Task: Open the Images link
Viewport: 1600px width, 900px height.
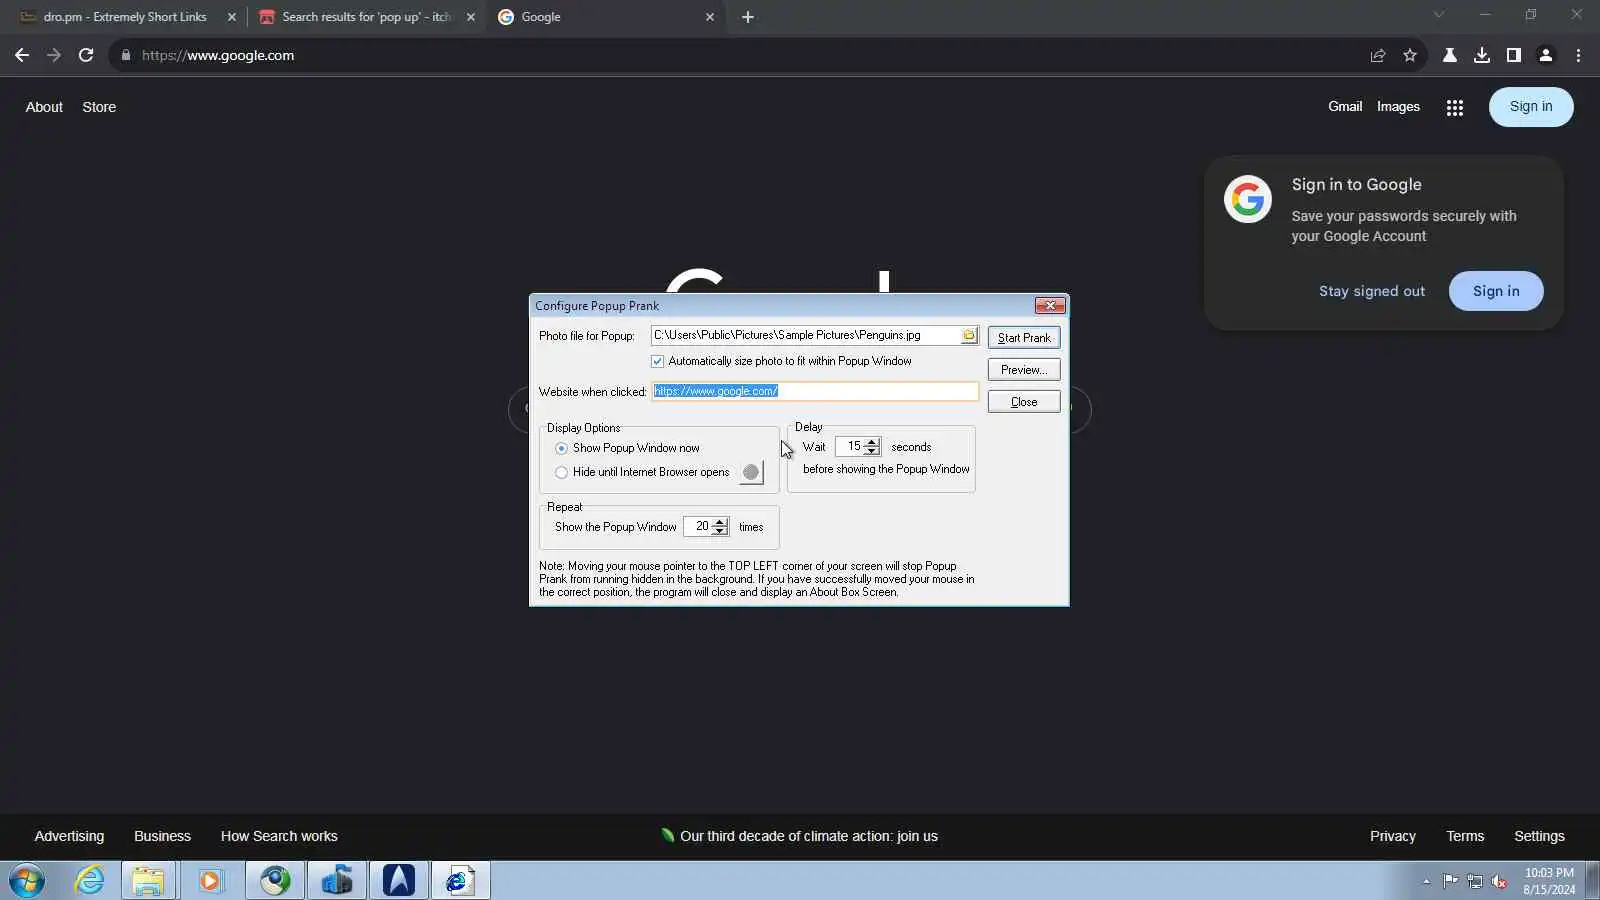Action: 1398,107
